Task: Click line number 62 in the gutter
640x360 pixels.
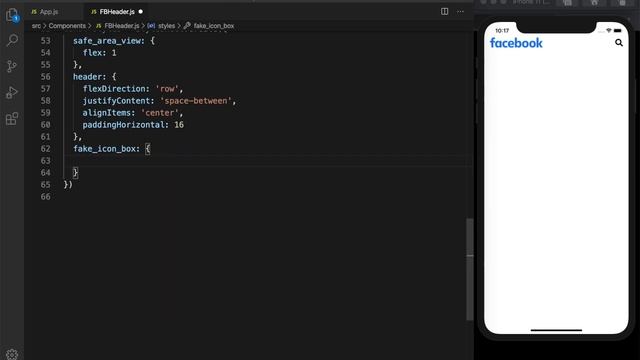Action: (x=45, y=149)
